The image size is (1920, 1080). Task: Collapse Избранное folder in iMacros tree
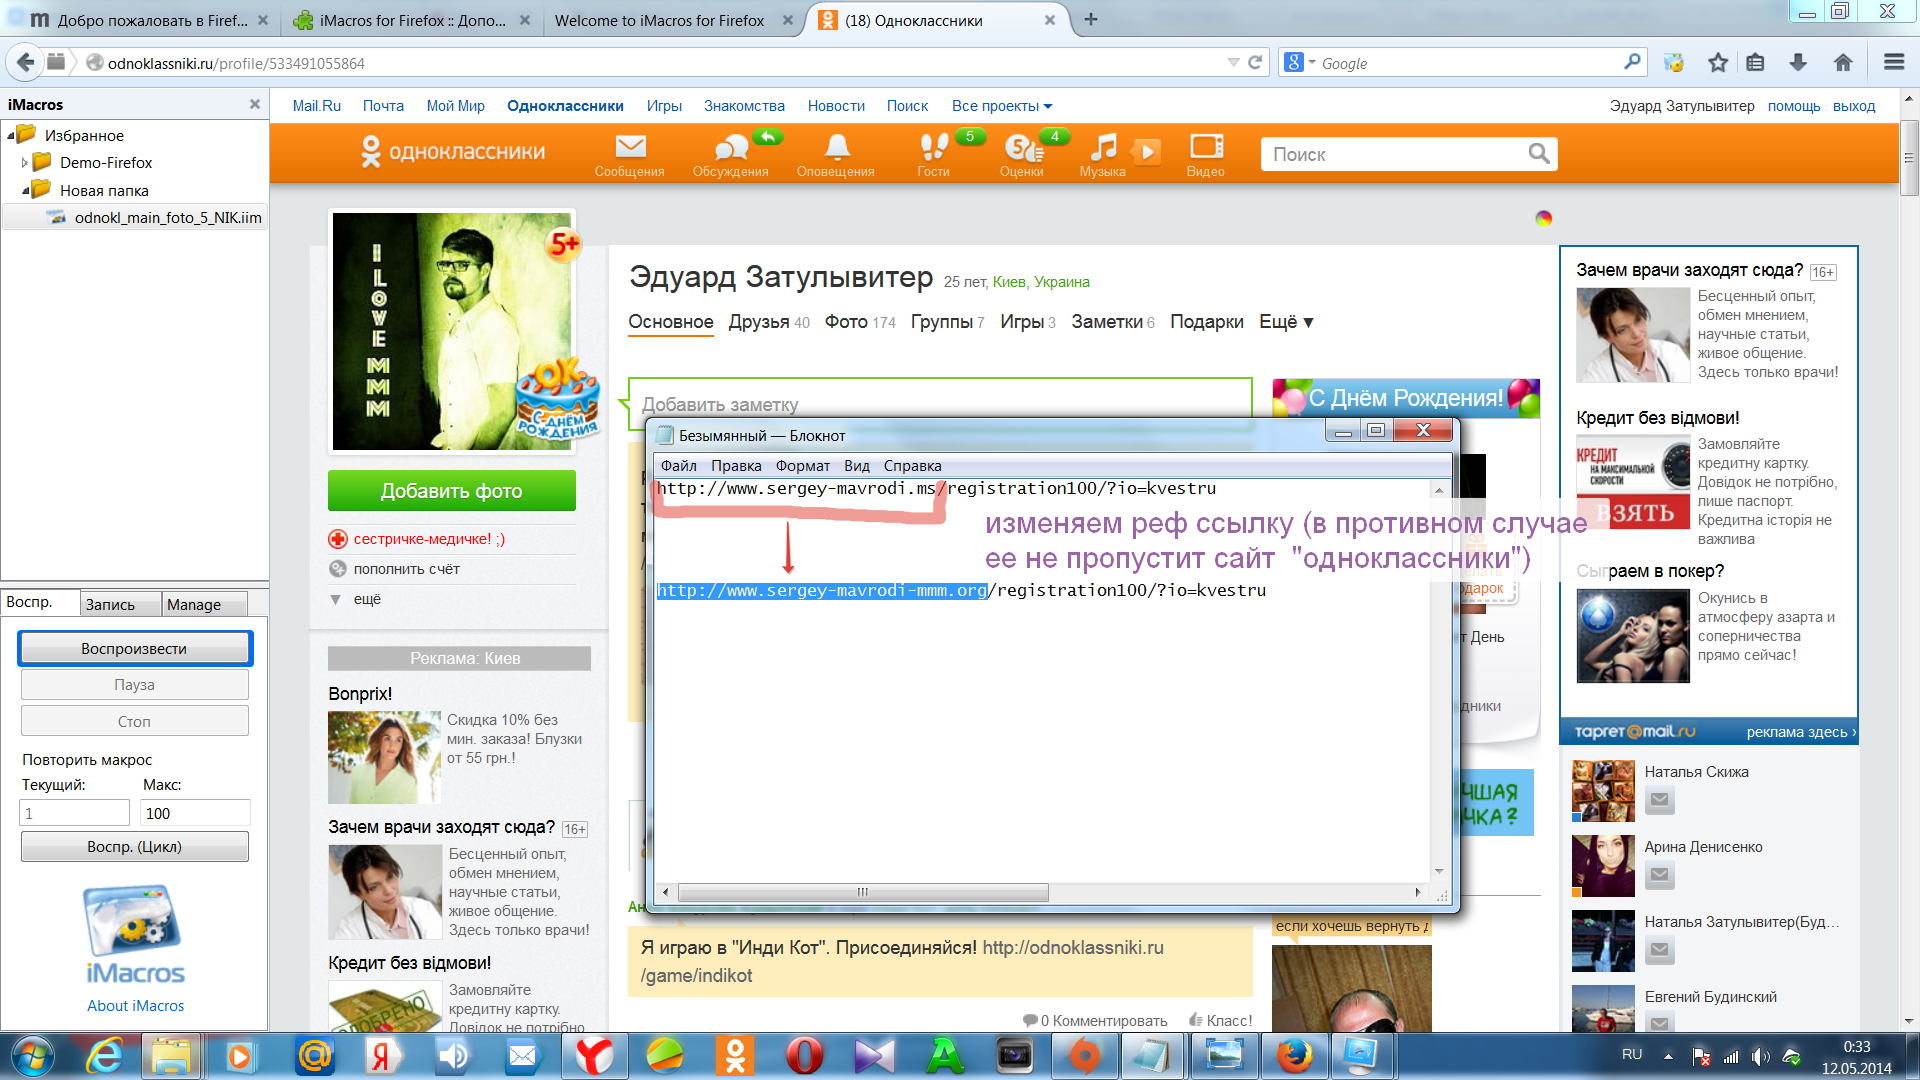[11, 135]
